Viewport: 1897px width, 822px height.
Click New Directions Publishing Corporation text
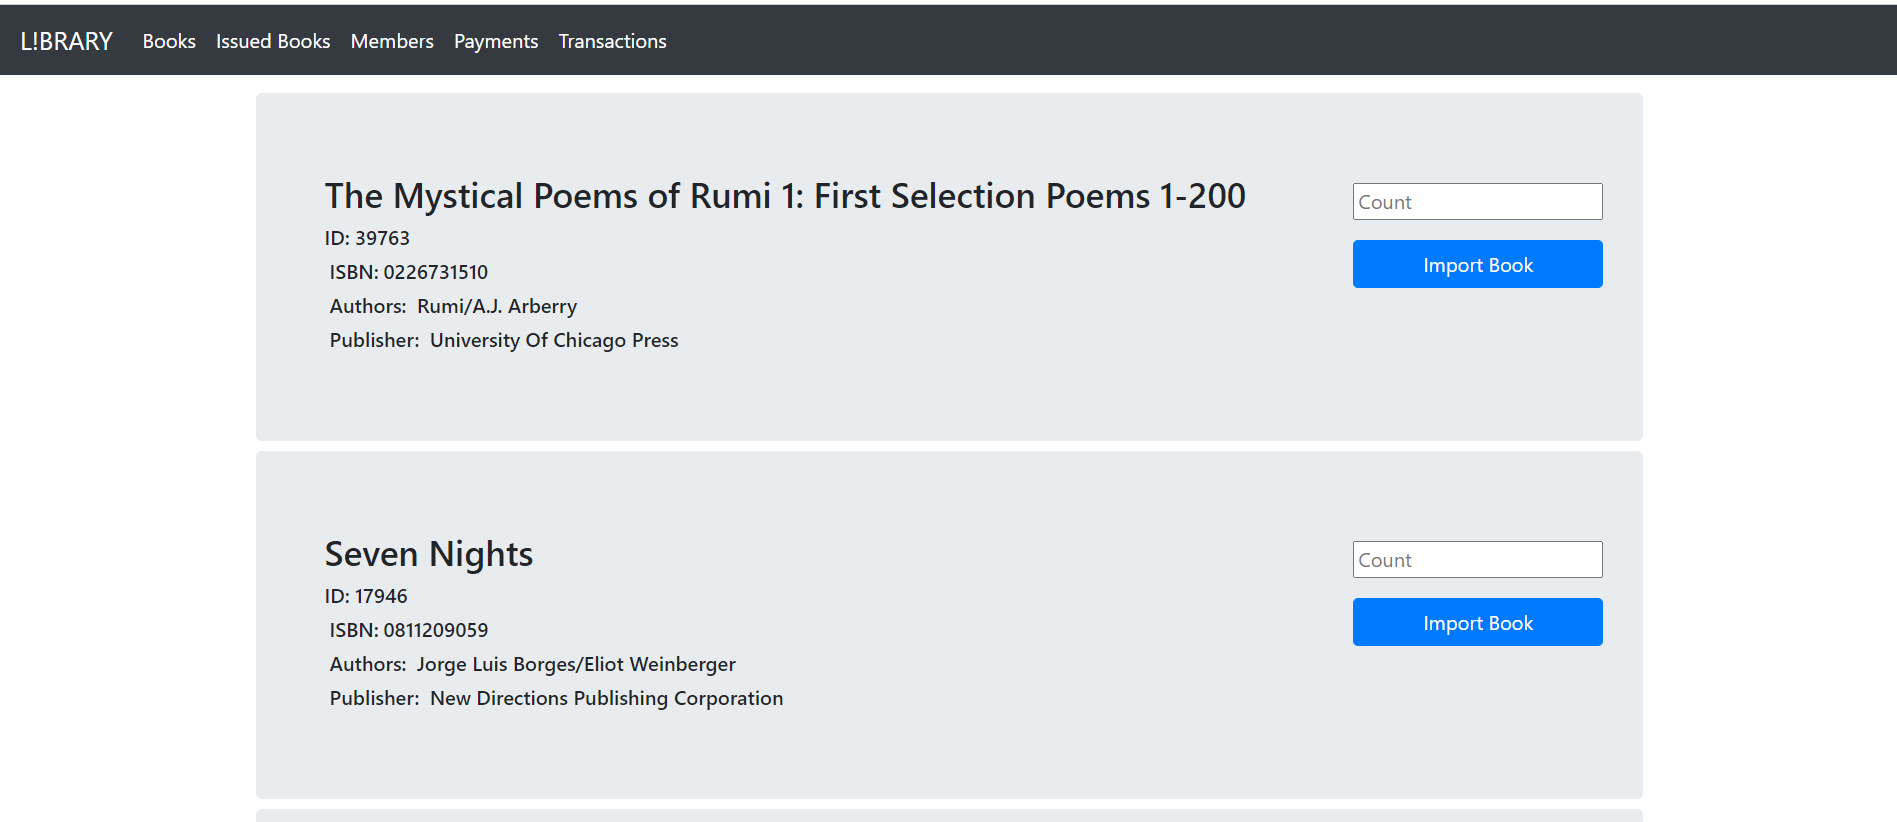606,698
